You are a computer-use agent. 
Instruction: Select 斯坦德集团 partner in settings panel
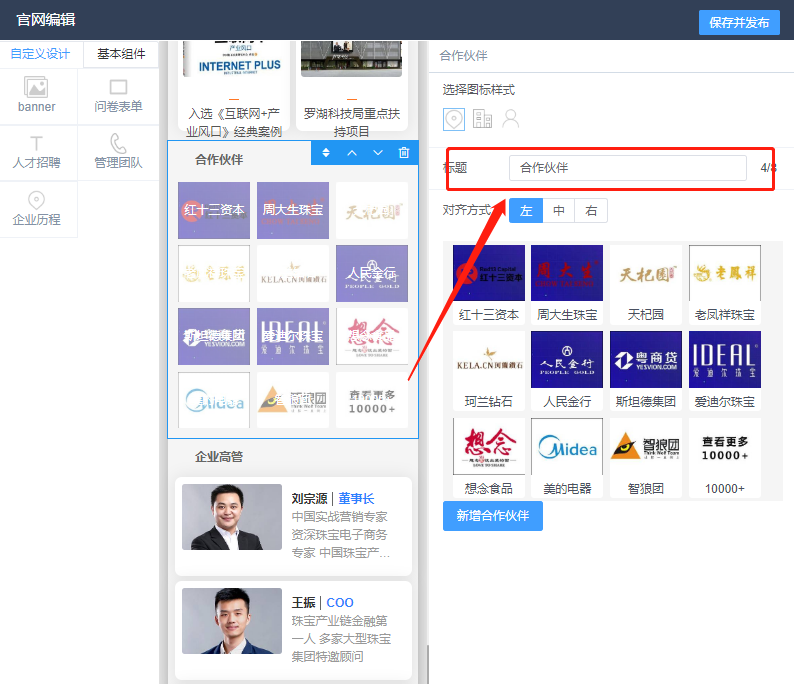pos(646,371)
